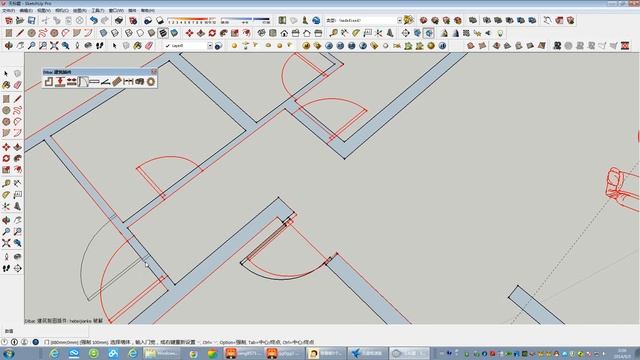Open the 文件 (File) menu

(x=9, y=11)
